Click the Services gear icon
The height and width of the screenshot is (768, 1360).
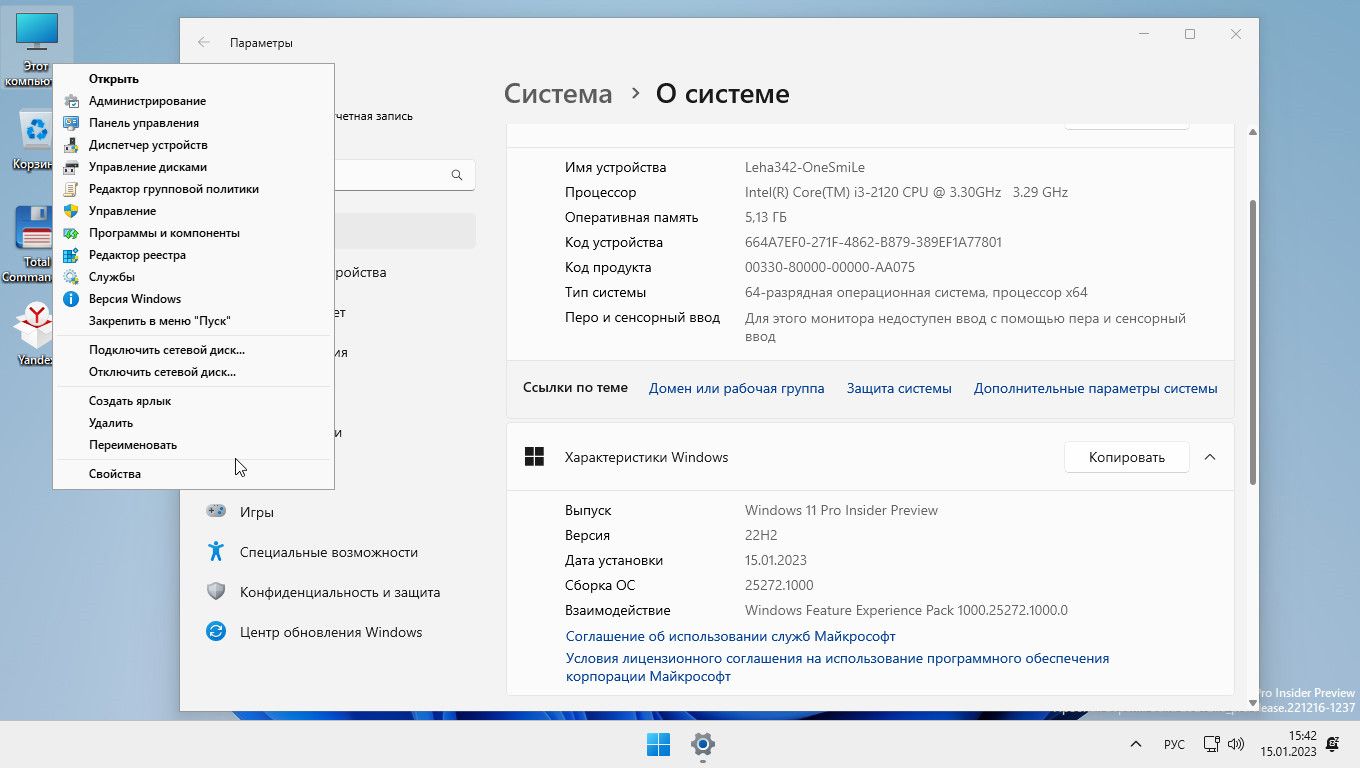pyautogui.click(x=71, y=277)
